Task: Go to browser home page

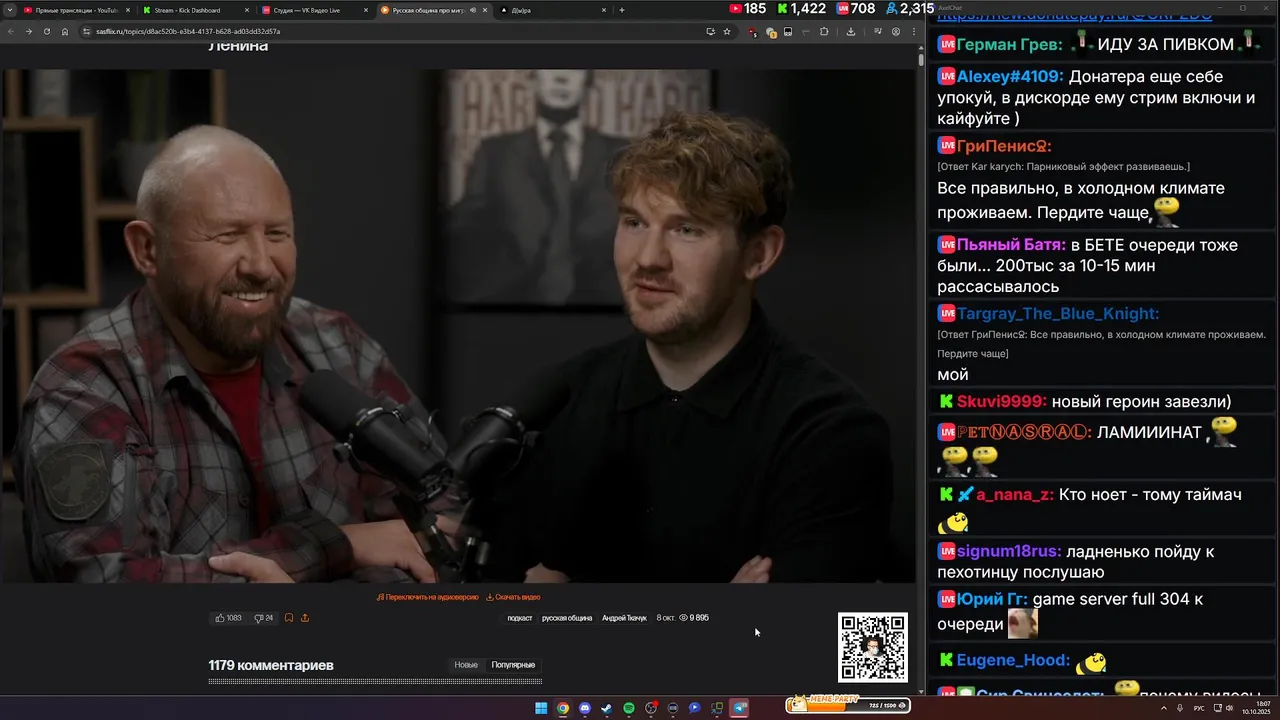Action: click(x=65, y=31)
